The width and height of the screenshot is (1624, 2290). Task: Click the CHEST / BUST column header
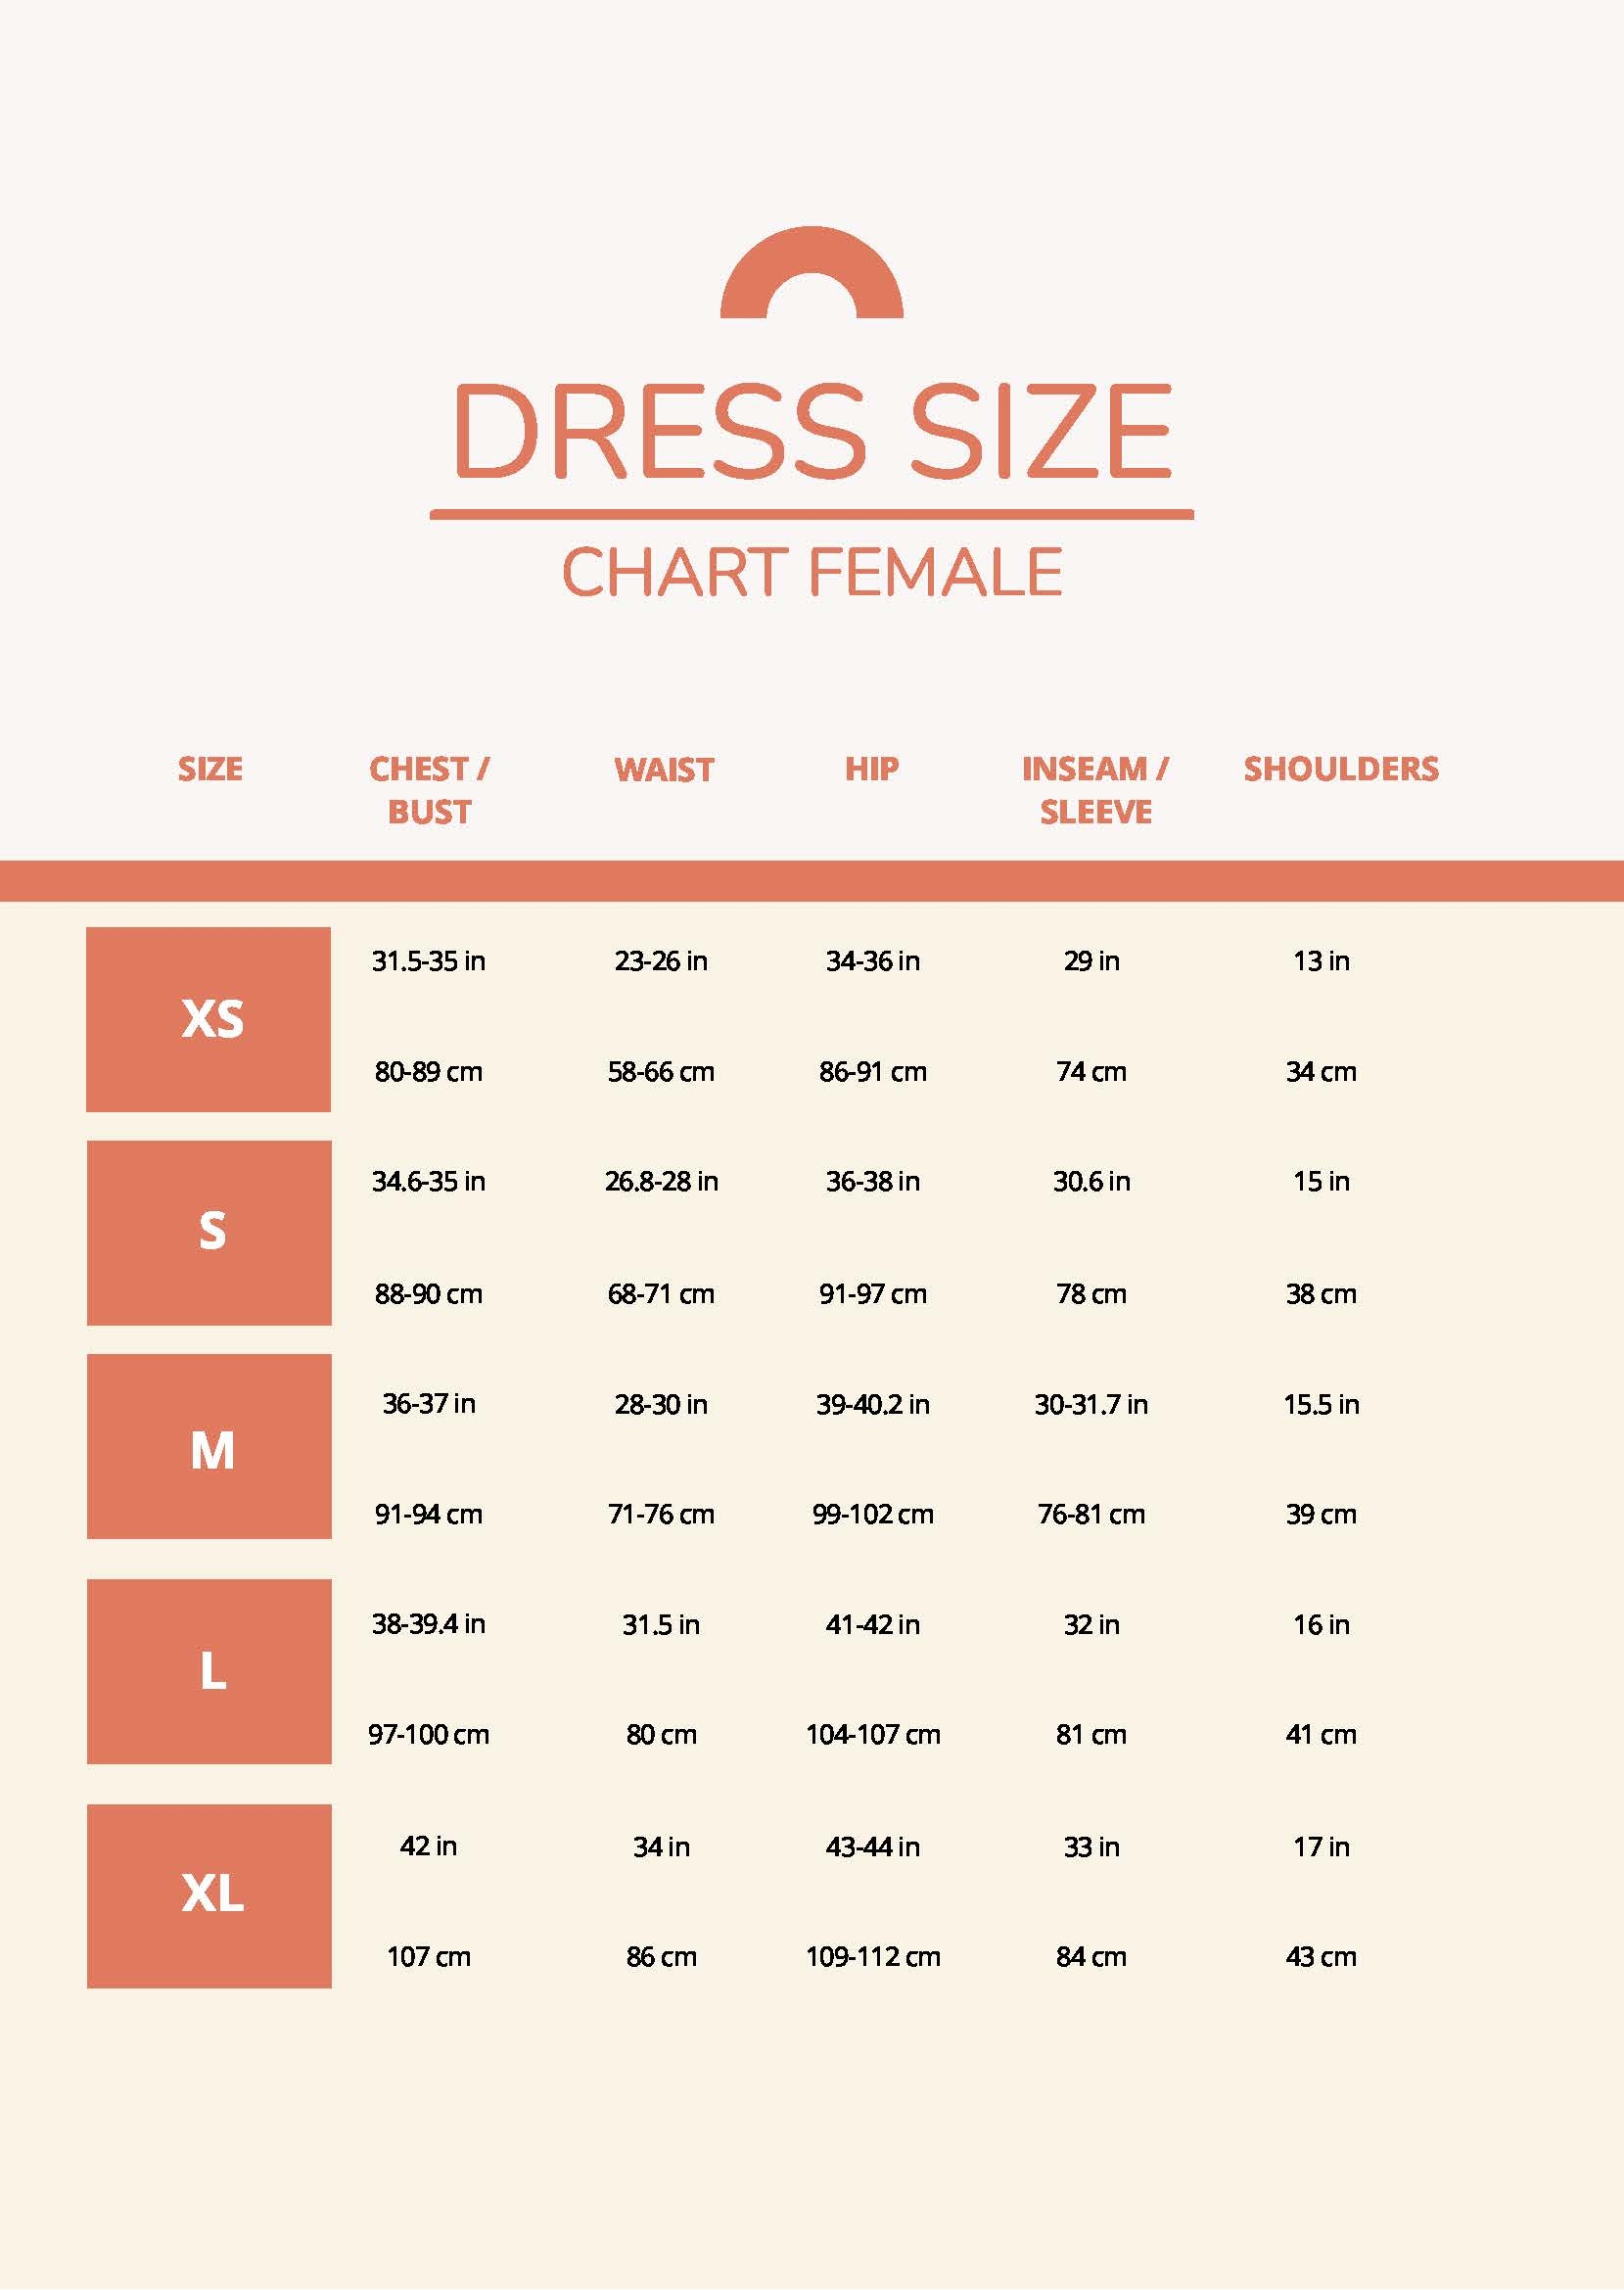(429, 790)
